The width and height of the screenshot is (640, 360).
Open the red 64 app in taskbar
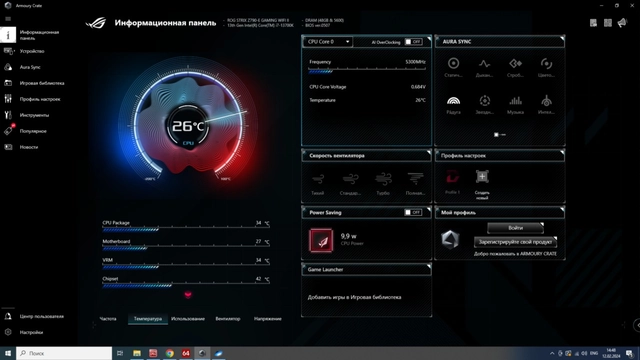click(x=186, y=353)
